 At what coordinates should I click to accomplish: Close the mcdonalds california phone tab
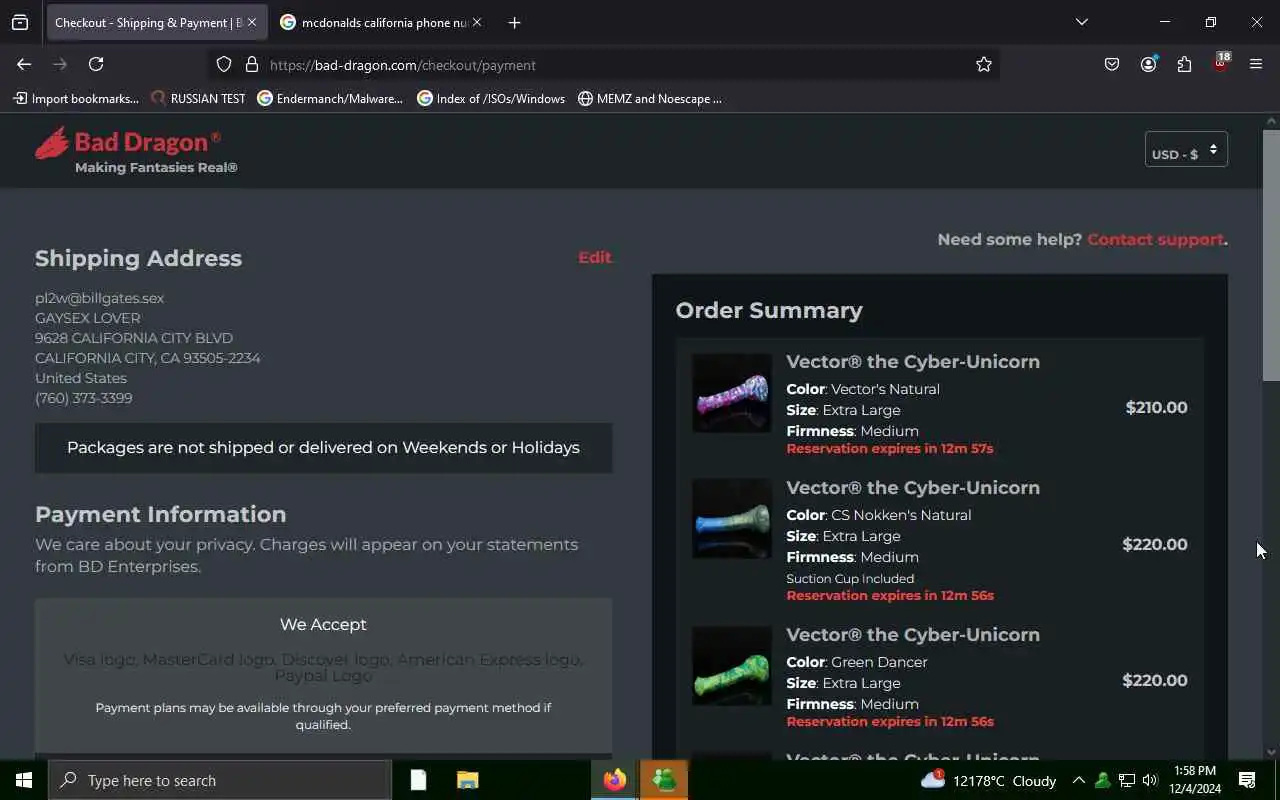477,22
